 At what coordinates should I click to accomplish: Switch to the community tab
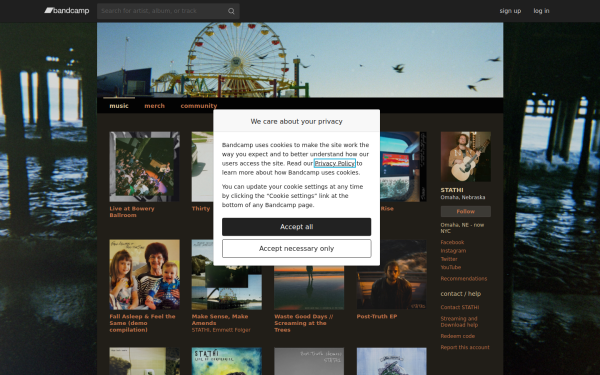click(x=199, y=106)
